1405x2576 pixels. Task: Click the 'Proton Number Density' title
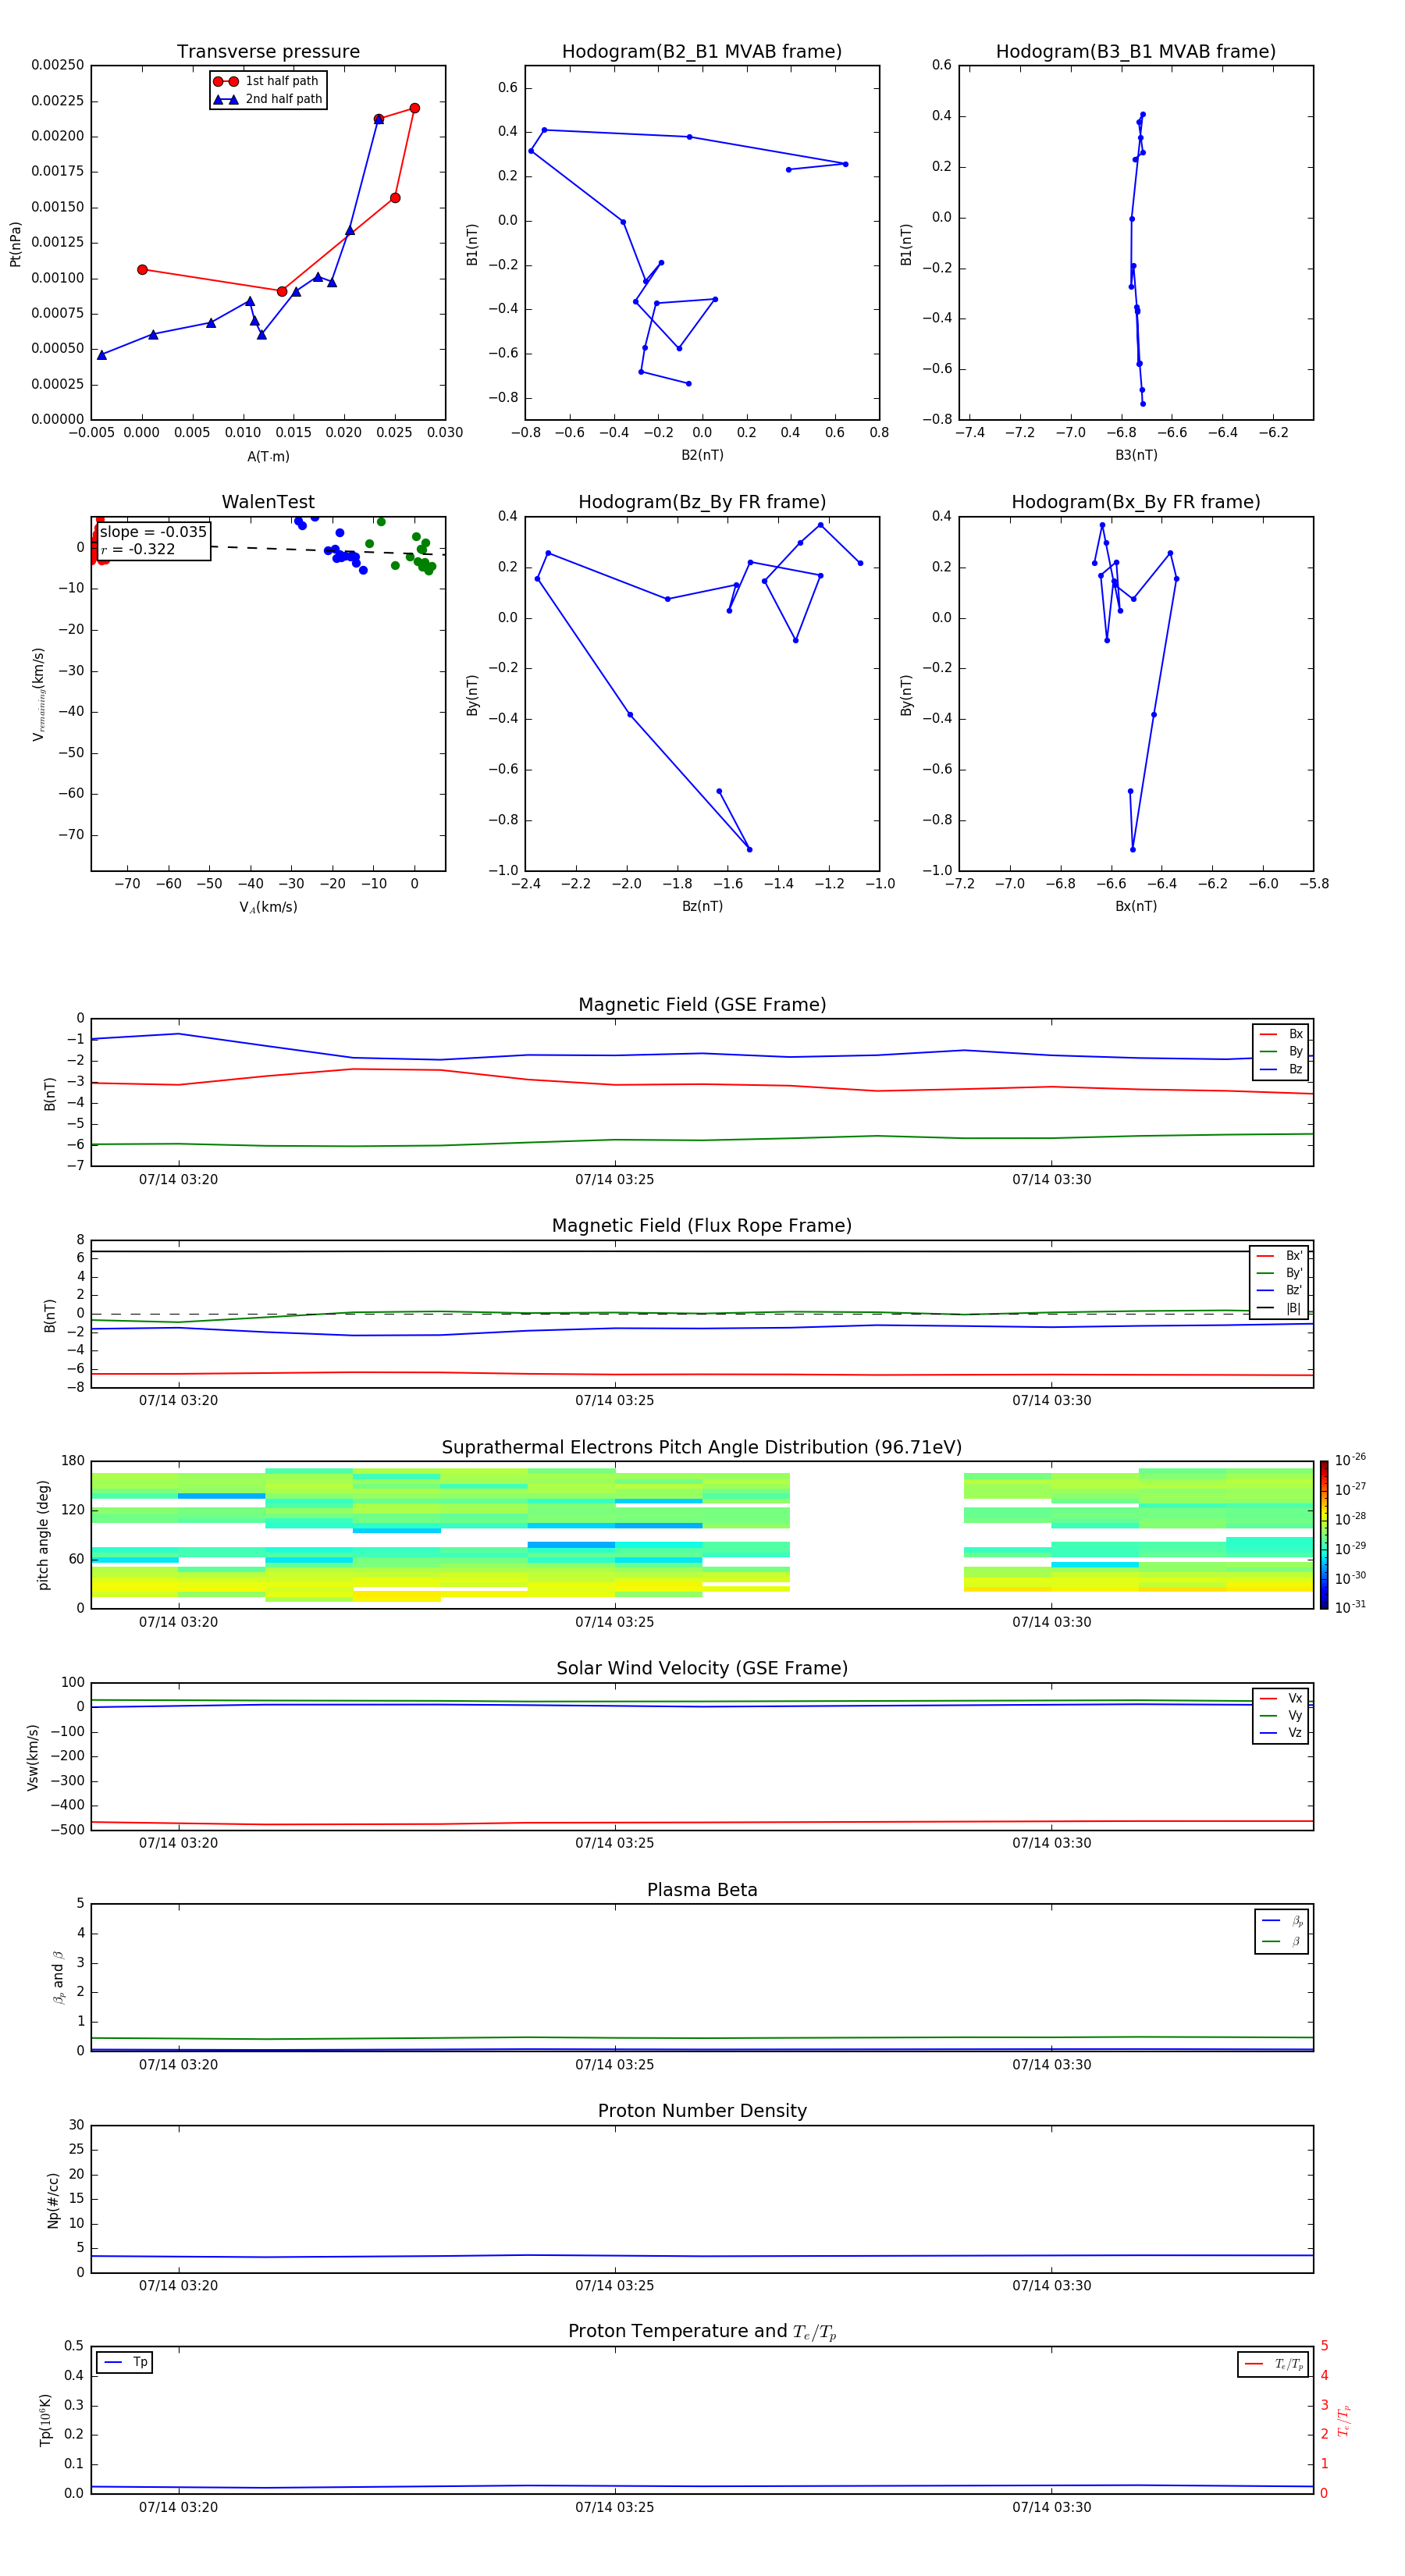tap(702, 2111)
